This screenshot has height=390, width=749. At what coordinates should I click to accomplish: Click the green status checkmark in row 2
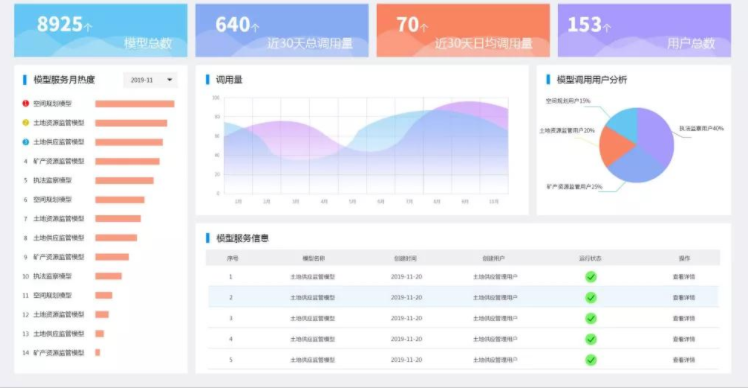(x=591, y=297)
